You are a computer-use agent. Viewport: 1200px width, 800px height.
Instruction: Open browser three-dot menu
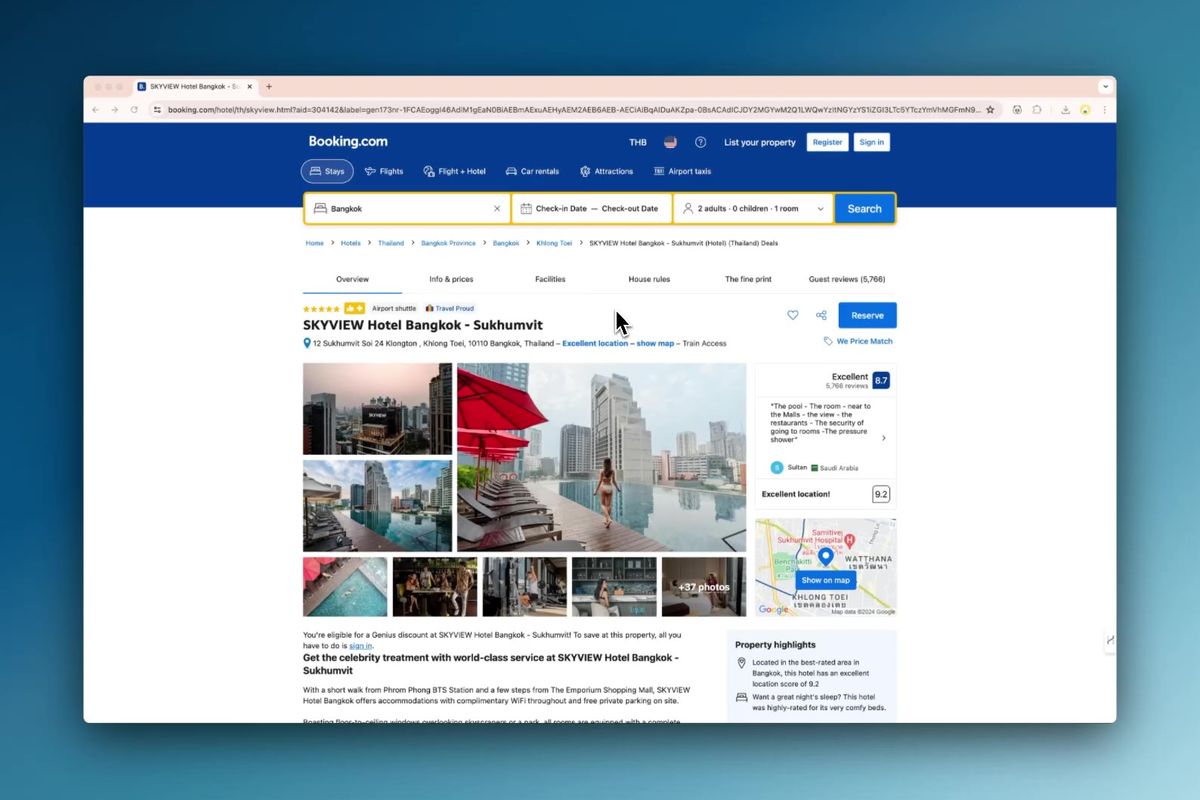1104,110
